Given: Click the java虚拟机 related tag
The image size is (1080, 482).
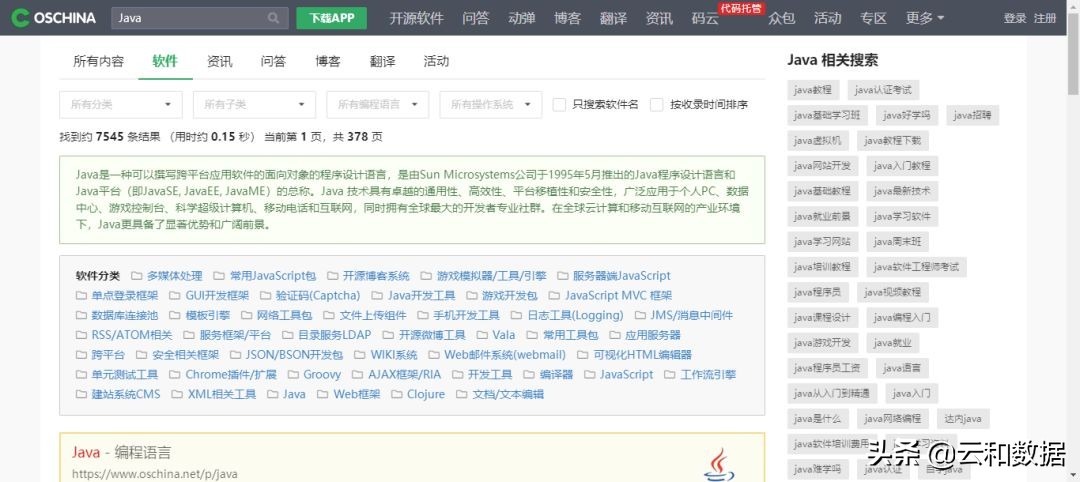Looking at the screenshot, I should coord(818,140).
